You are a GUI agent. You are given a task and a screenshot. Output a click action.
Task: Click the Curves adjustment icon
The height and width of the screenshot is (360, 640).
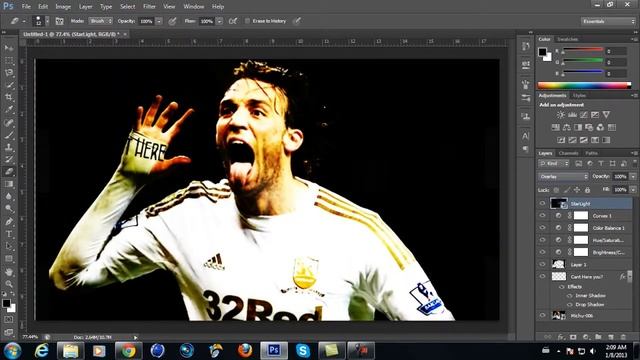[584, 115]
